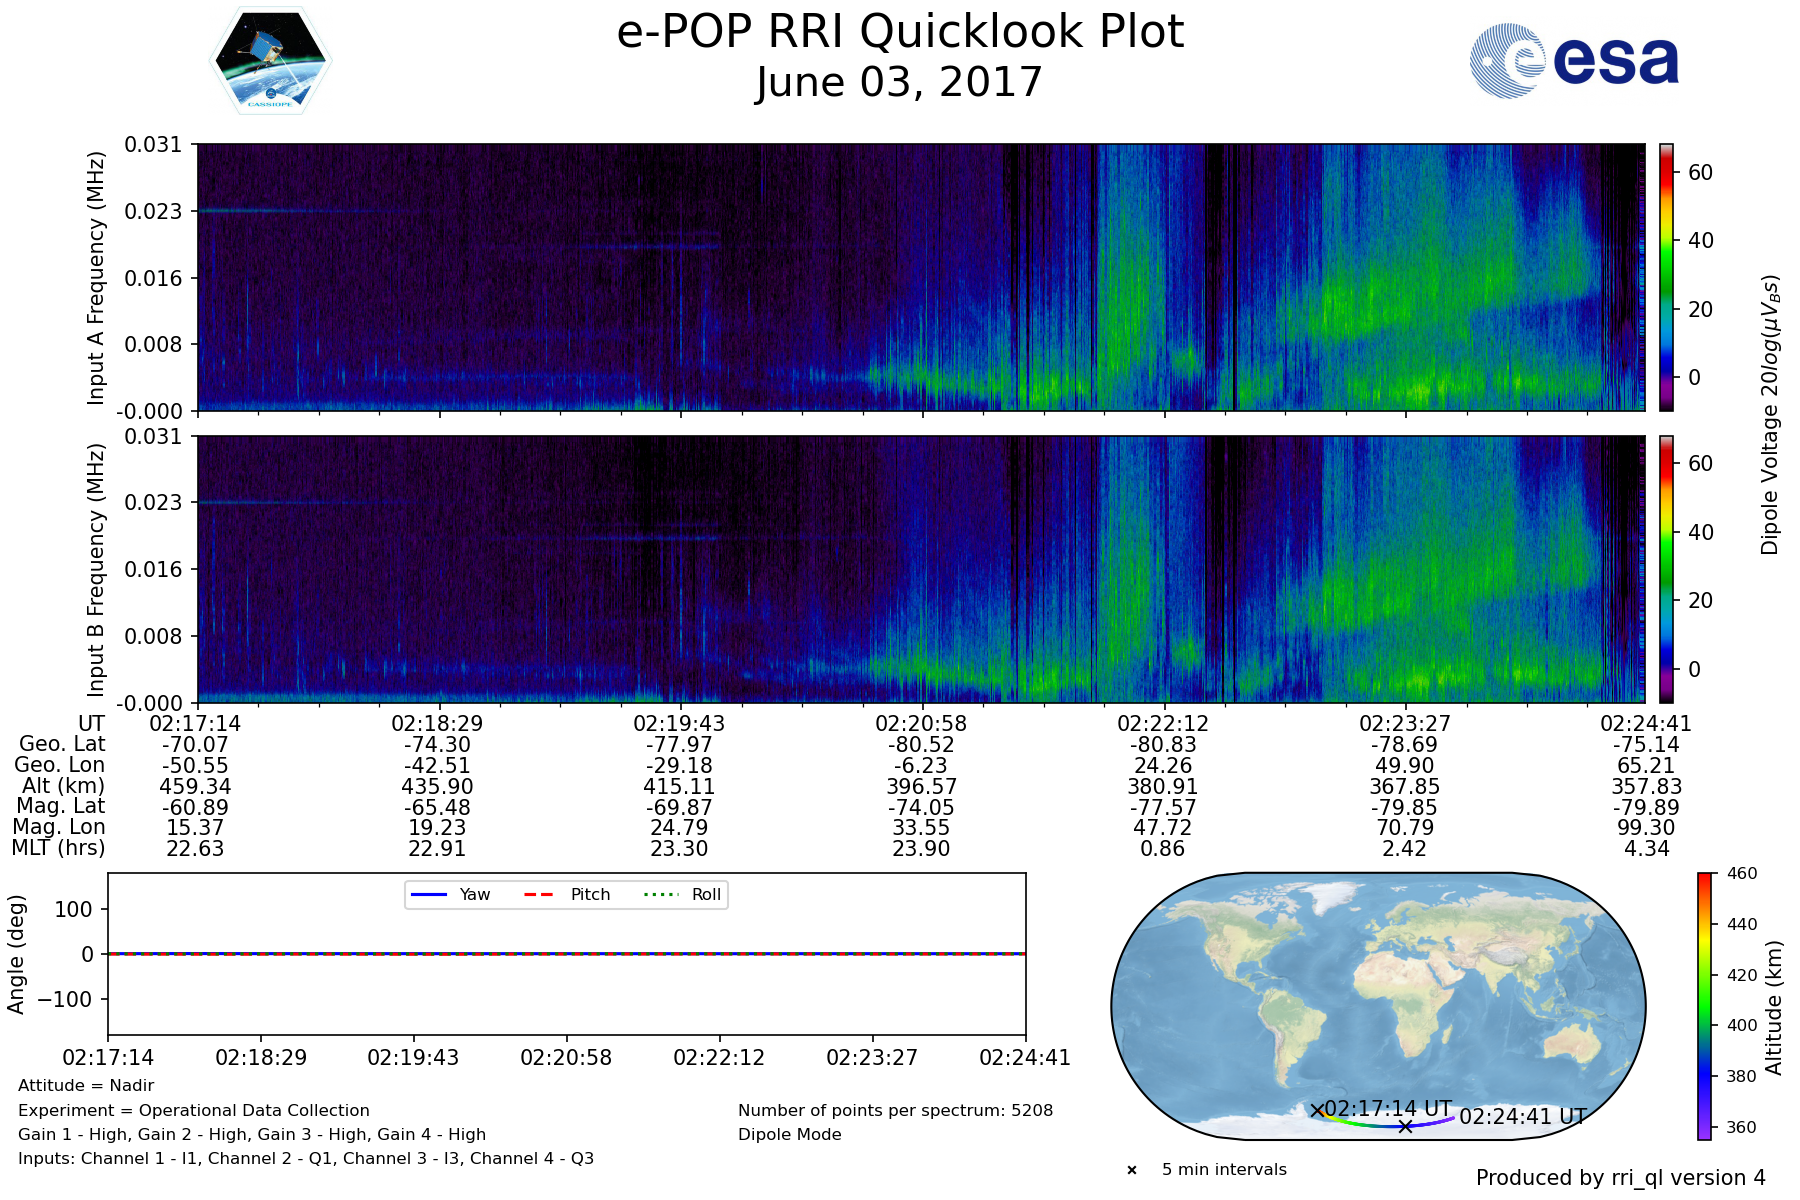Viewport: 1800px width, 1200px height.
Task: Click the red dashed Pitch legend sample
Action: [x=539, y=894]
